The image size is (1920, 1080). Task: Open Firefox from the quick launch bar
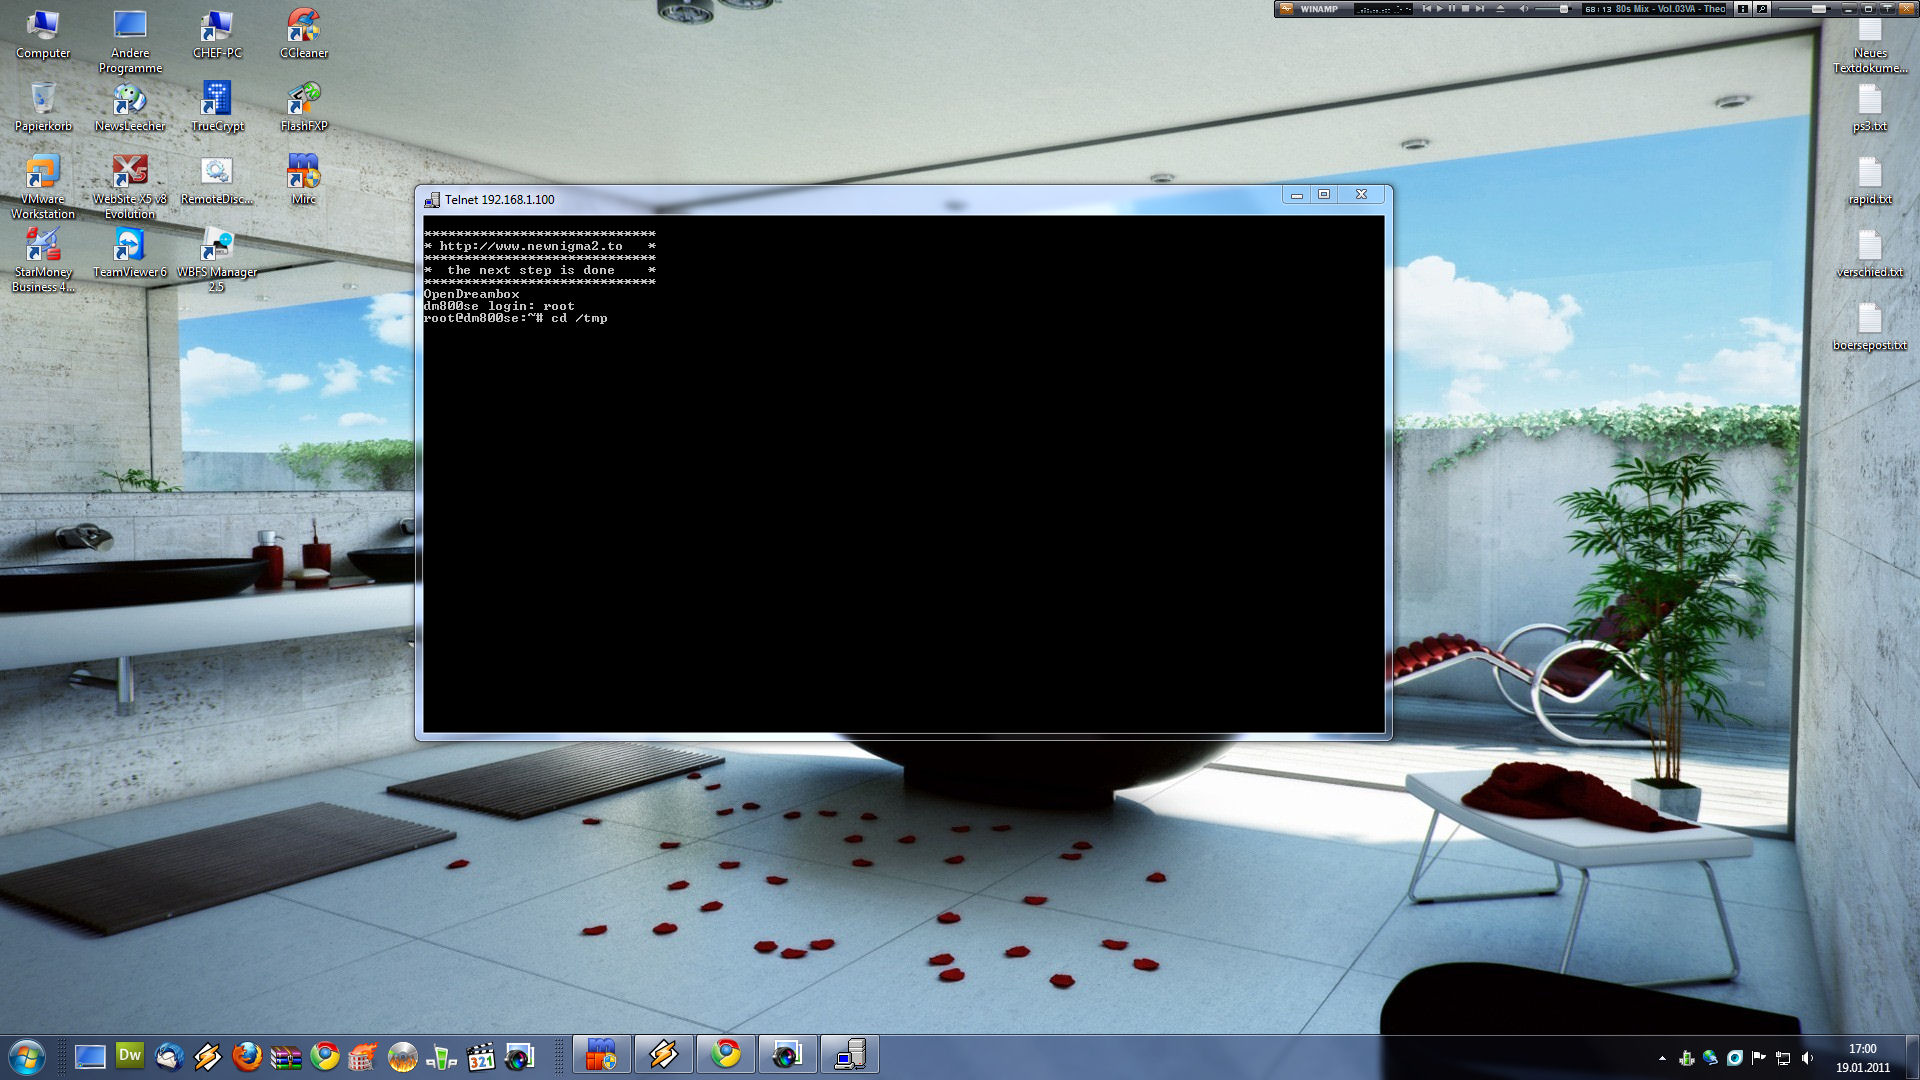point(247,1056)
